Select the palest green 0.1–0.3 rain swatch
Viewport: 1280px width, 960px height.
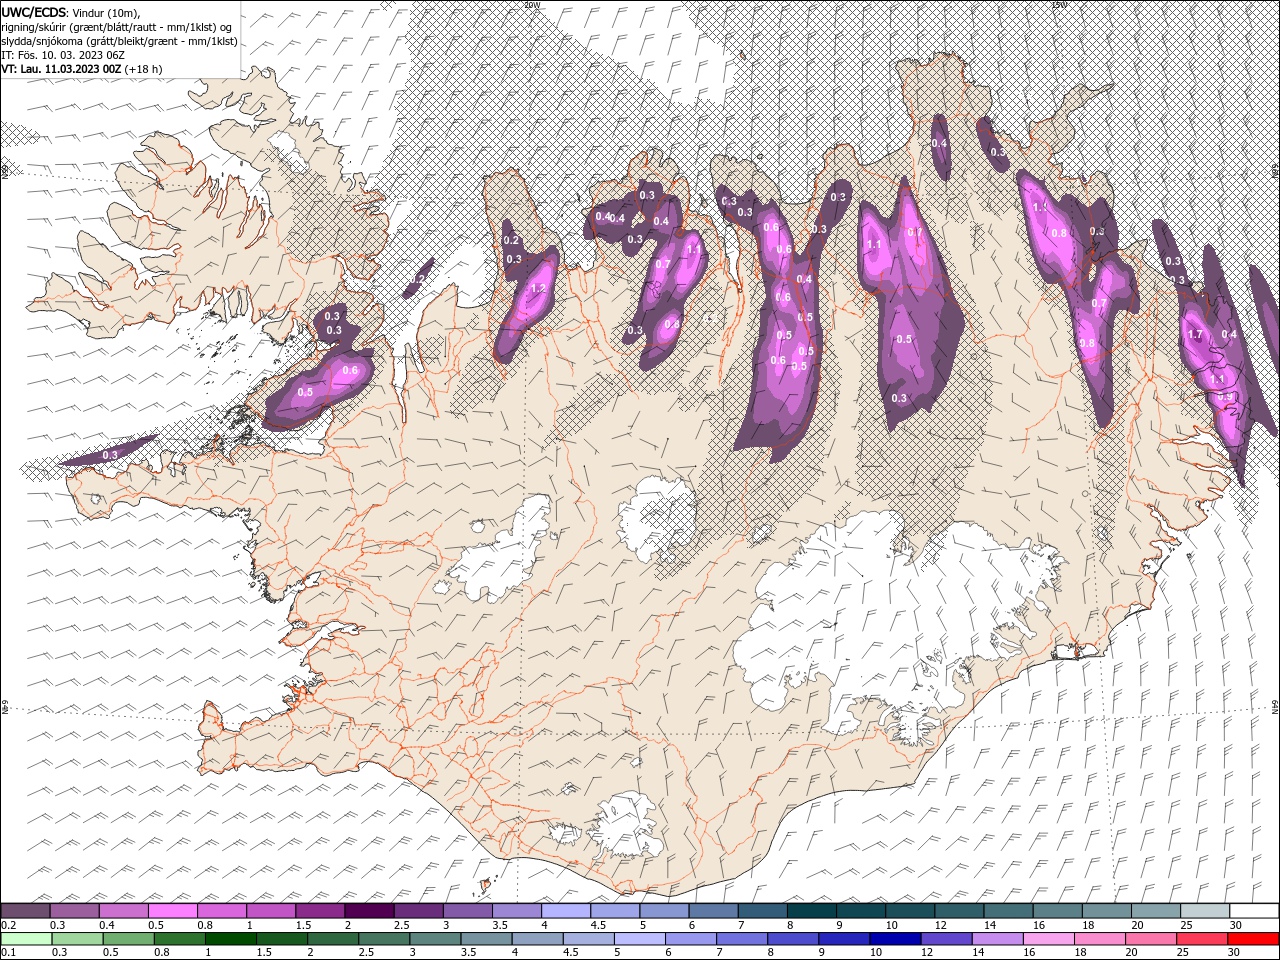25,939
